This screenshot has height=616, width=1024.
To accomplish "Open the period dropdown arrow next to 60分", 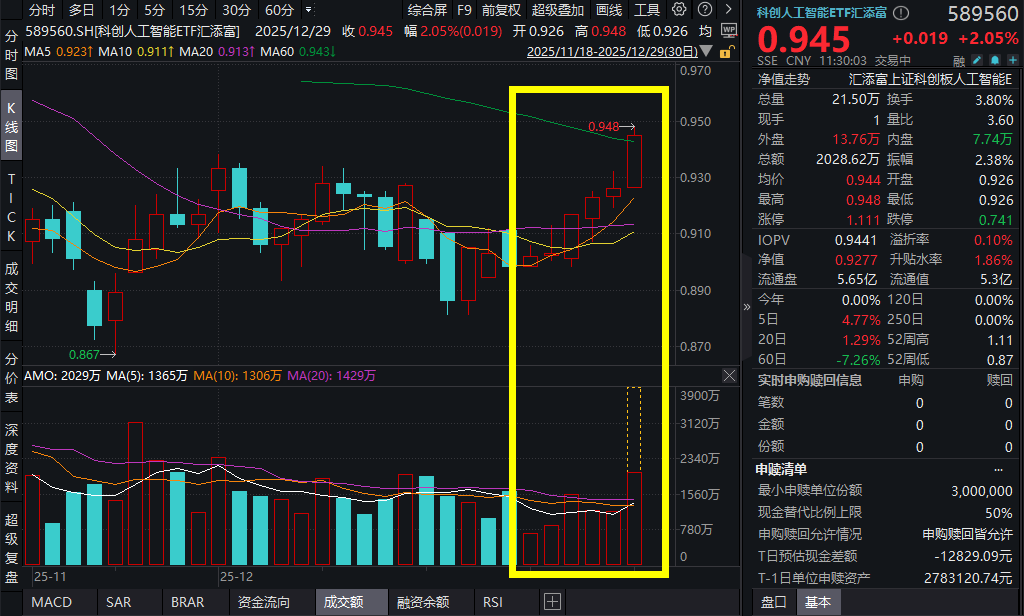I will [308, 9].
